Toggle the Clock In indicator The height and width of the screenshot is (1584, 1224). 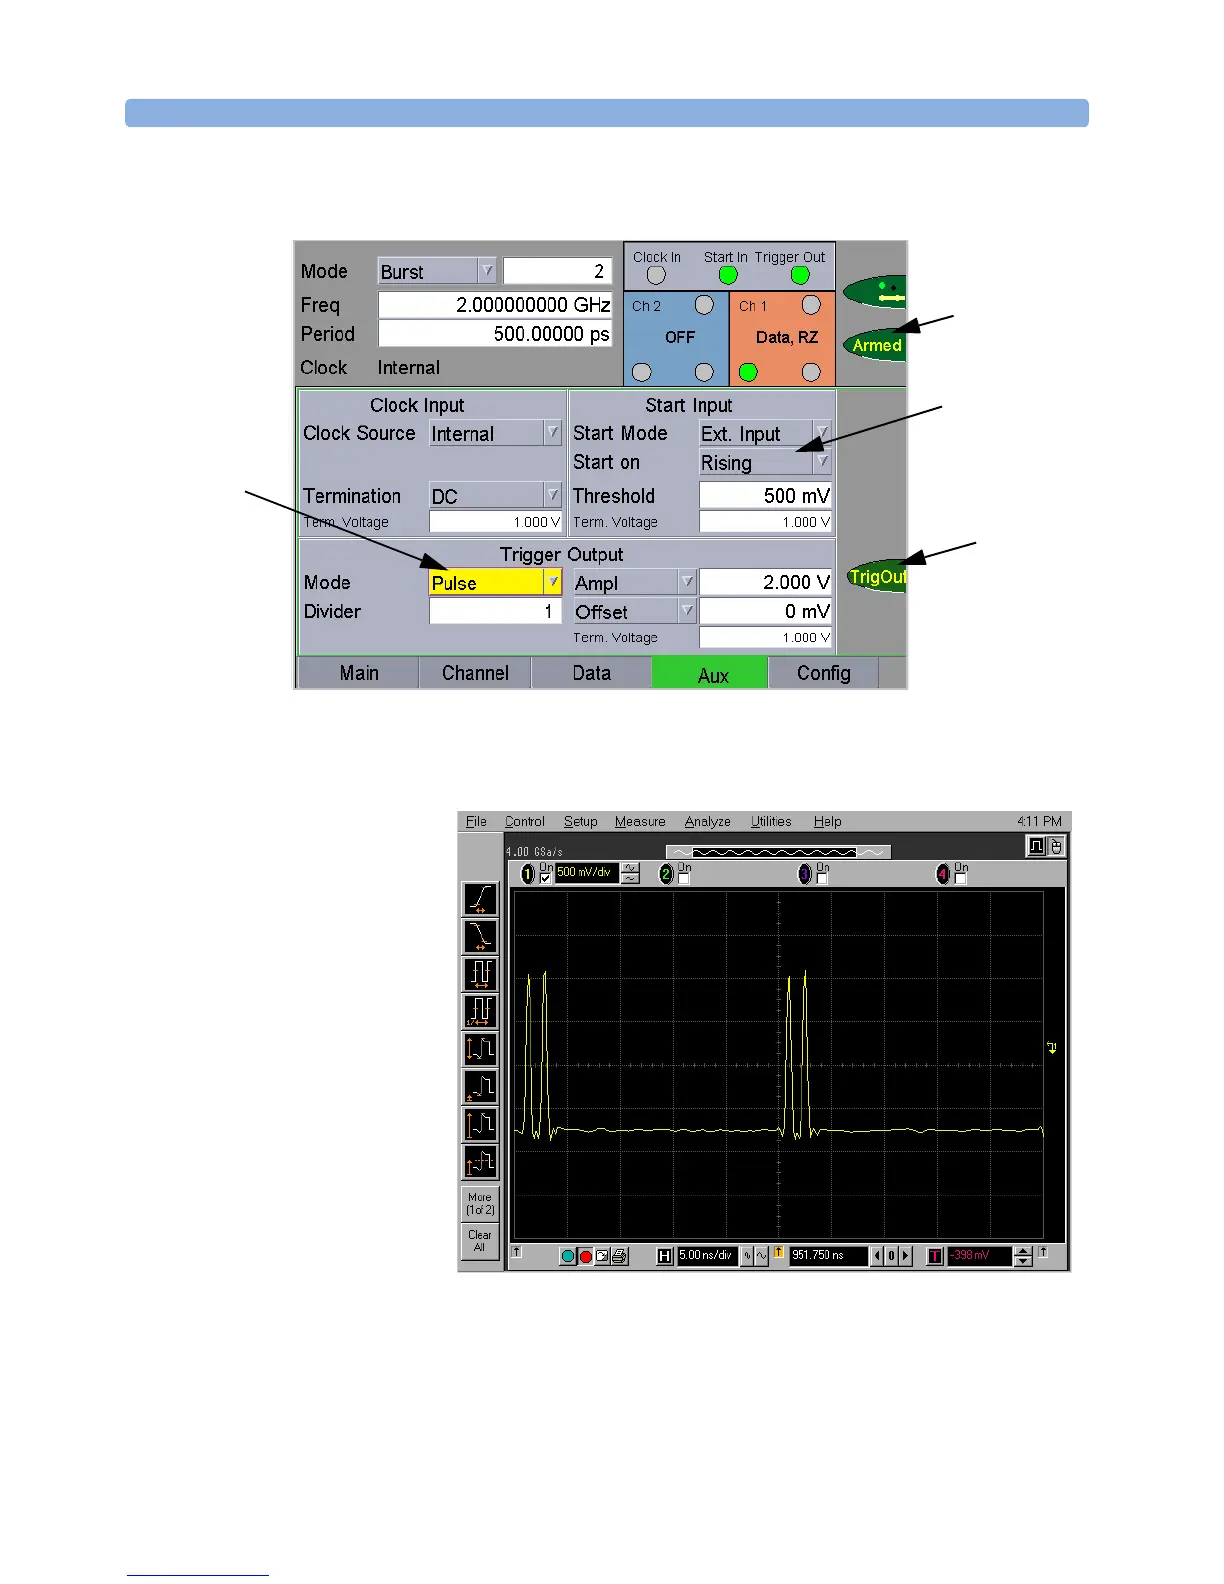[x=656, y=275]
